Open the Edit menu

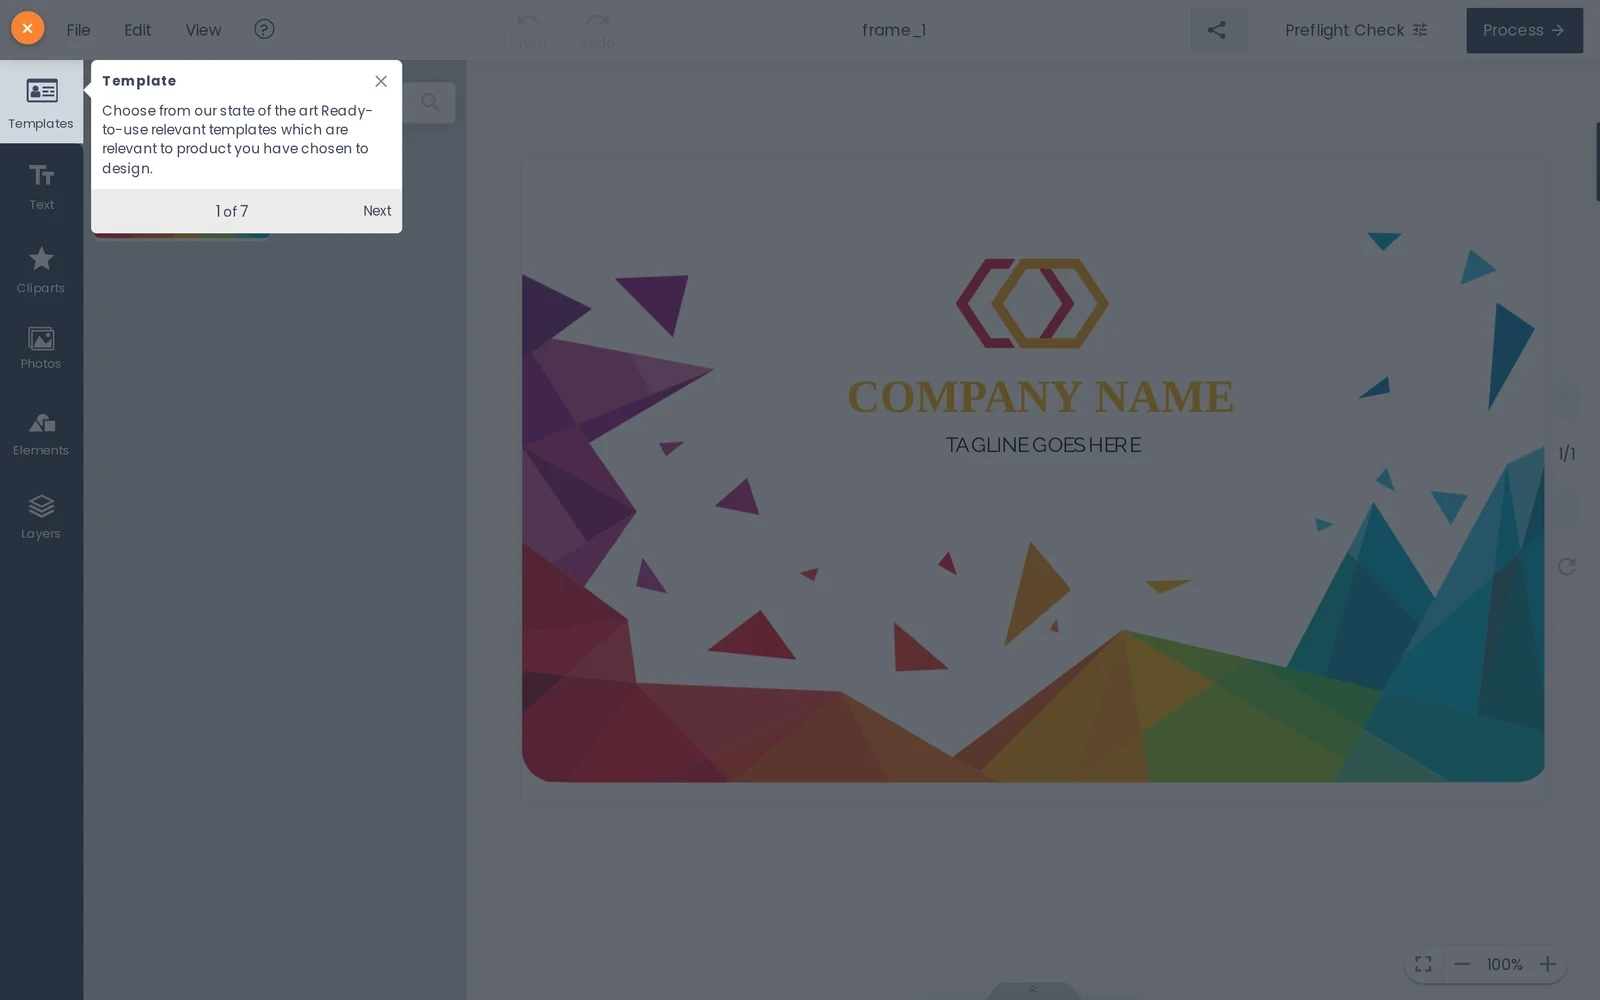coord(138,30)
